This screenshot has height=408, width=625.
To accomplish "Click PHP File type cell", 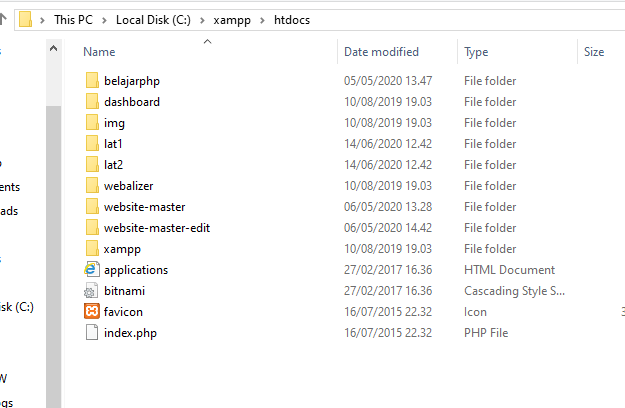I will click(x=486, y=333).
